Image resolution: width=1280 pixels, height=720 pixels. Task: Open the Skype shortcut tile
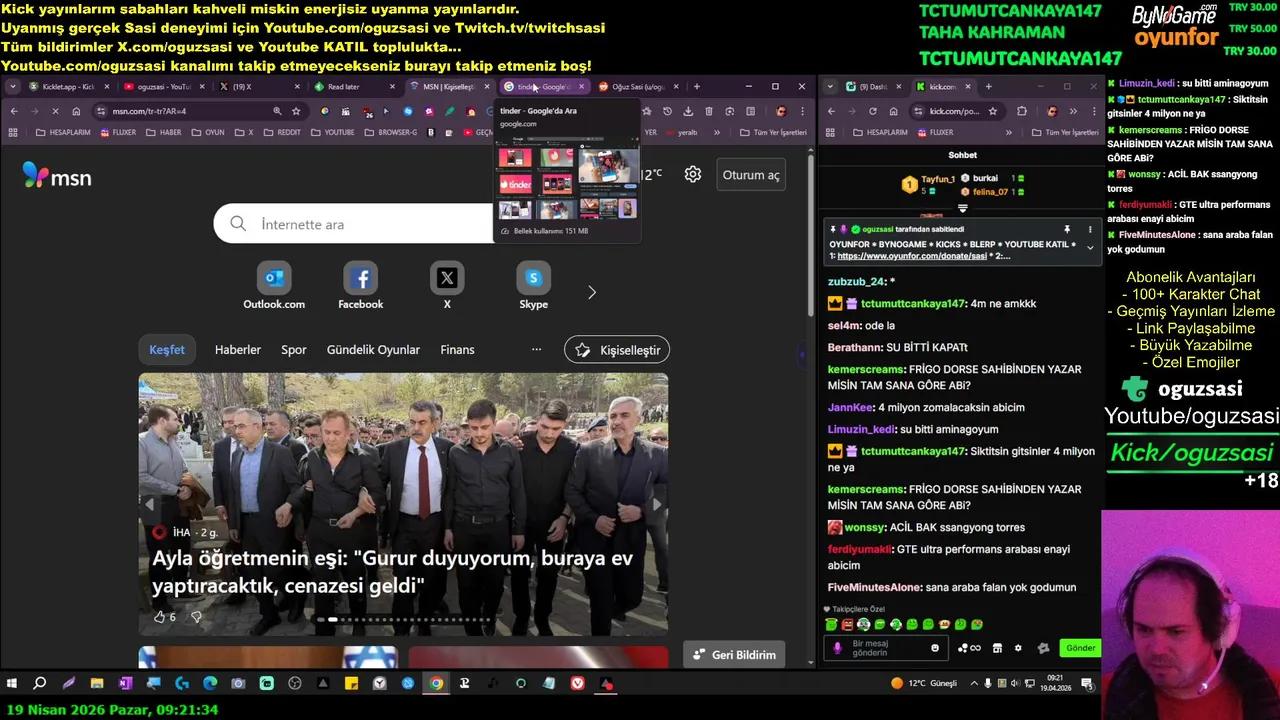point(533,286)
